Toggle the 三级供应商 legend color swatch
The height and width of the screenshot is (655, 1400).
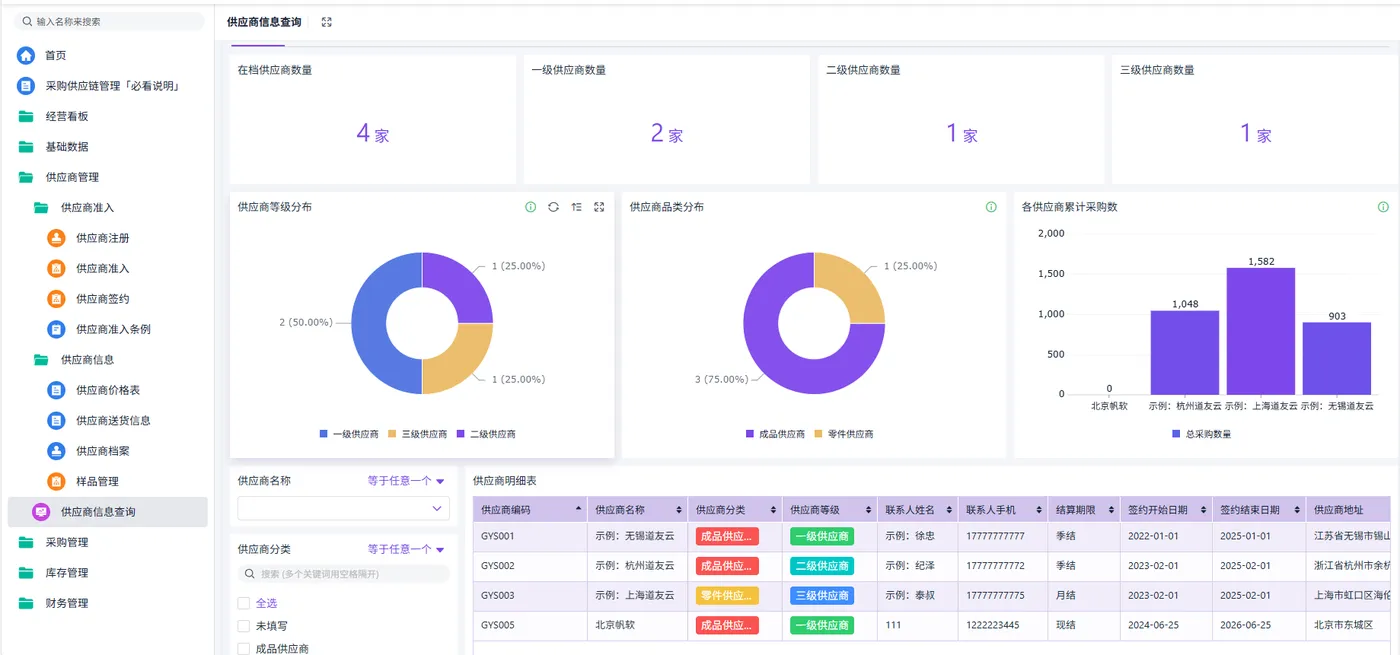pos(393,434)
